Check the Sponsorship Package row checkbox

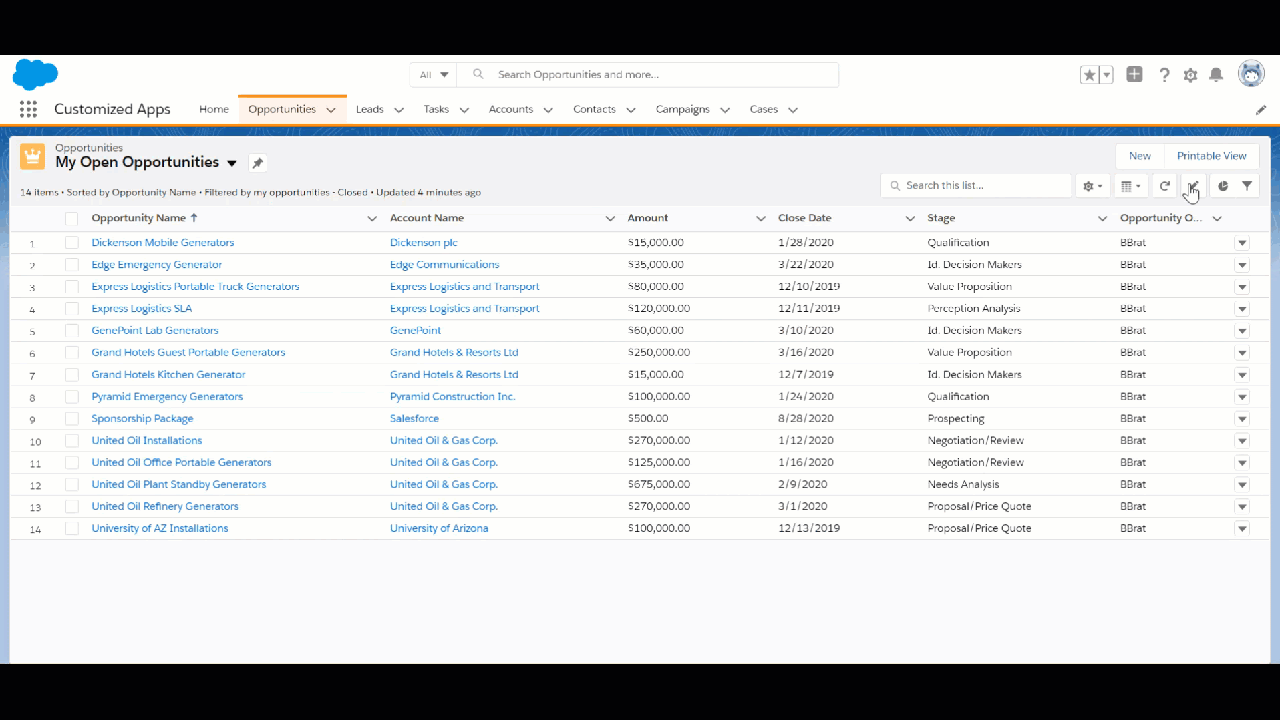tap(71, 418)
